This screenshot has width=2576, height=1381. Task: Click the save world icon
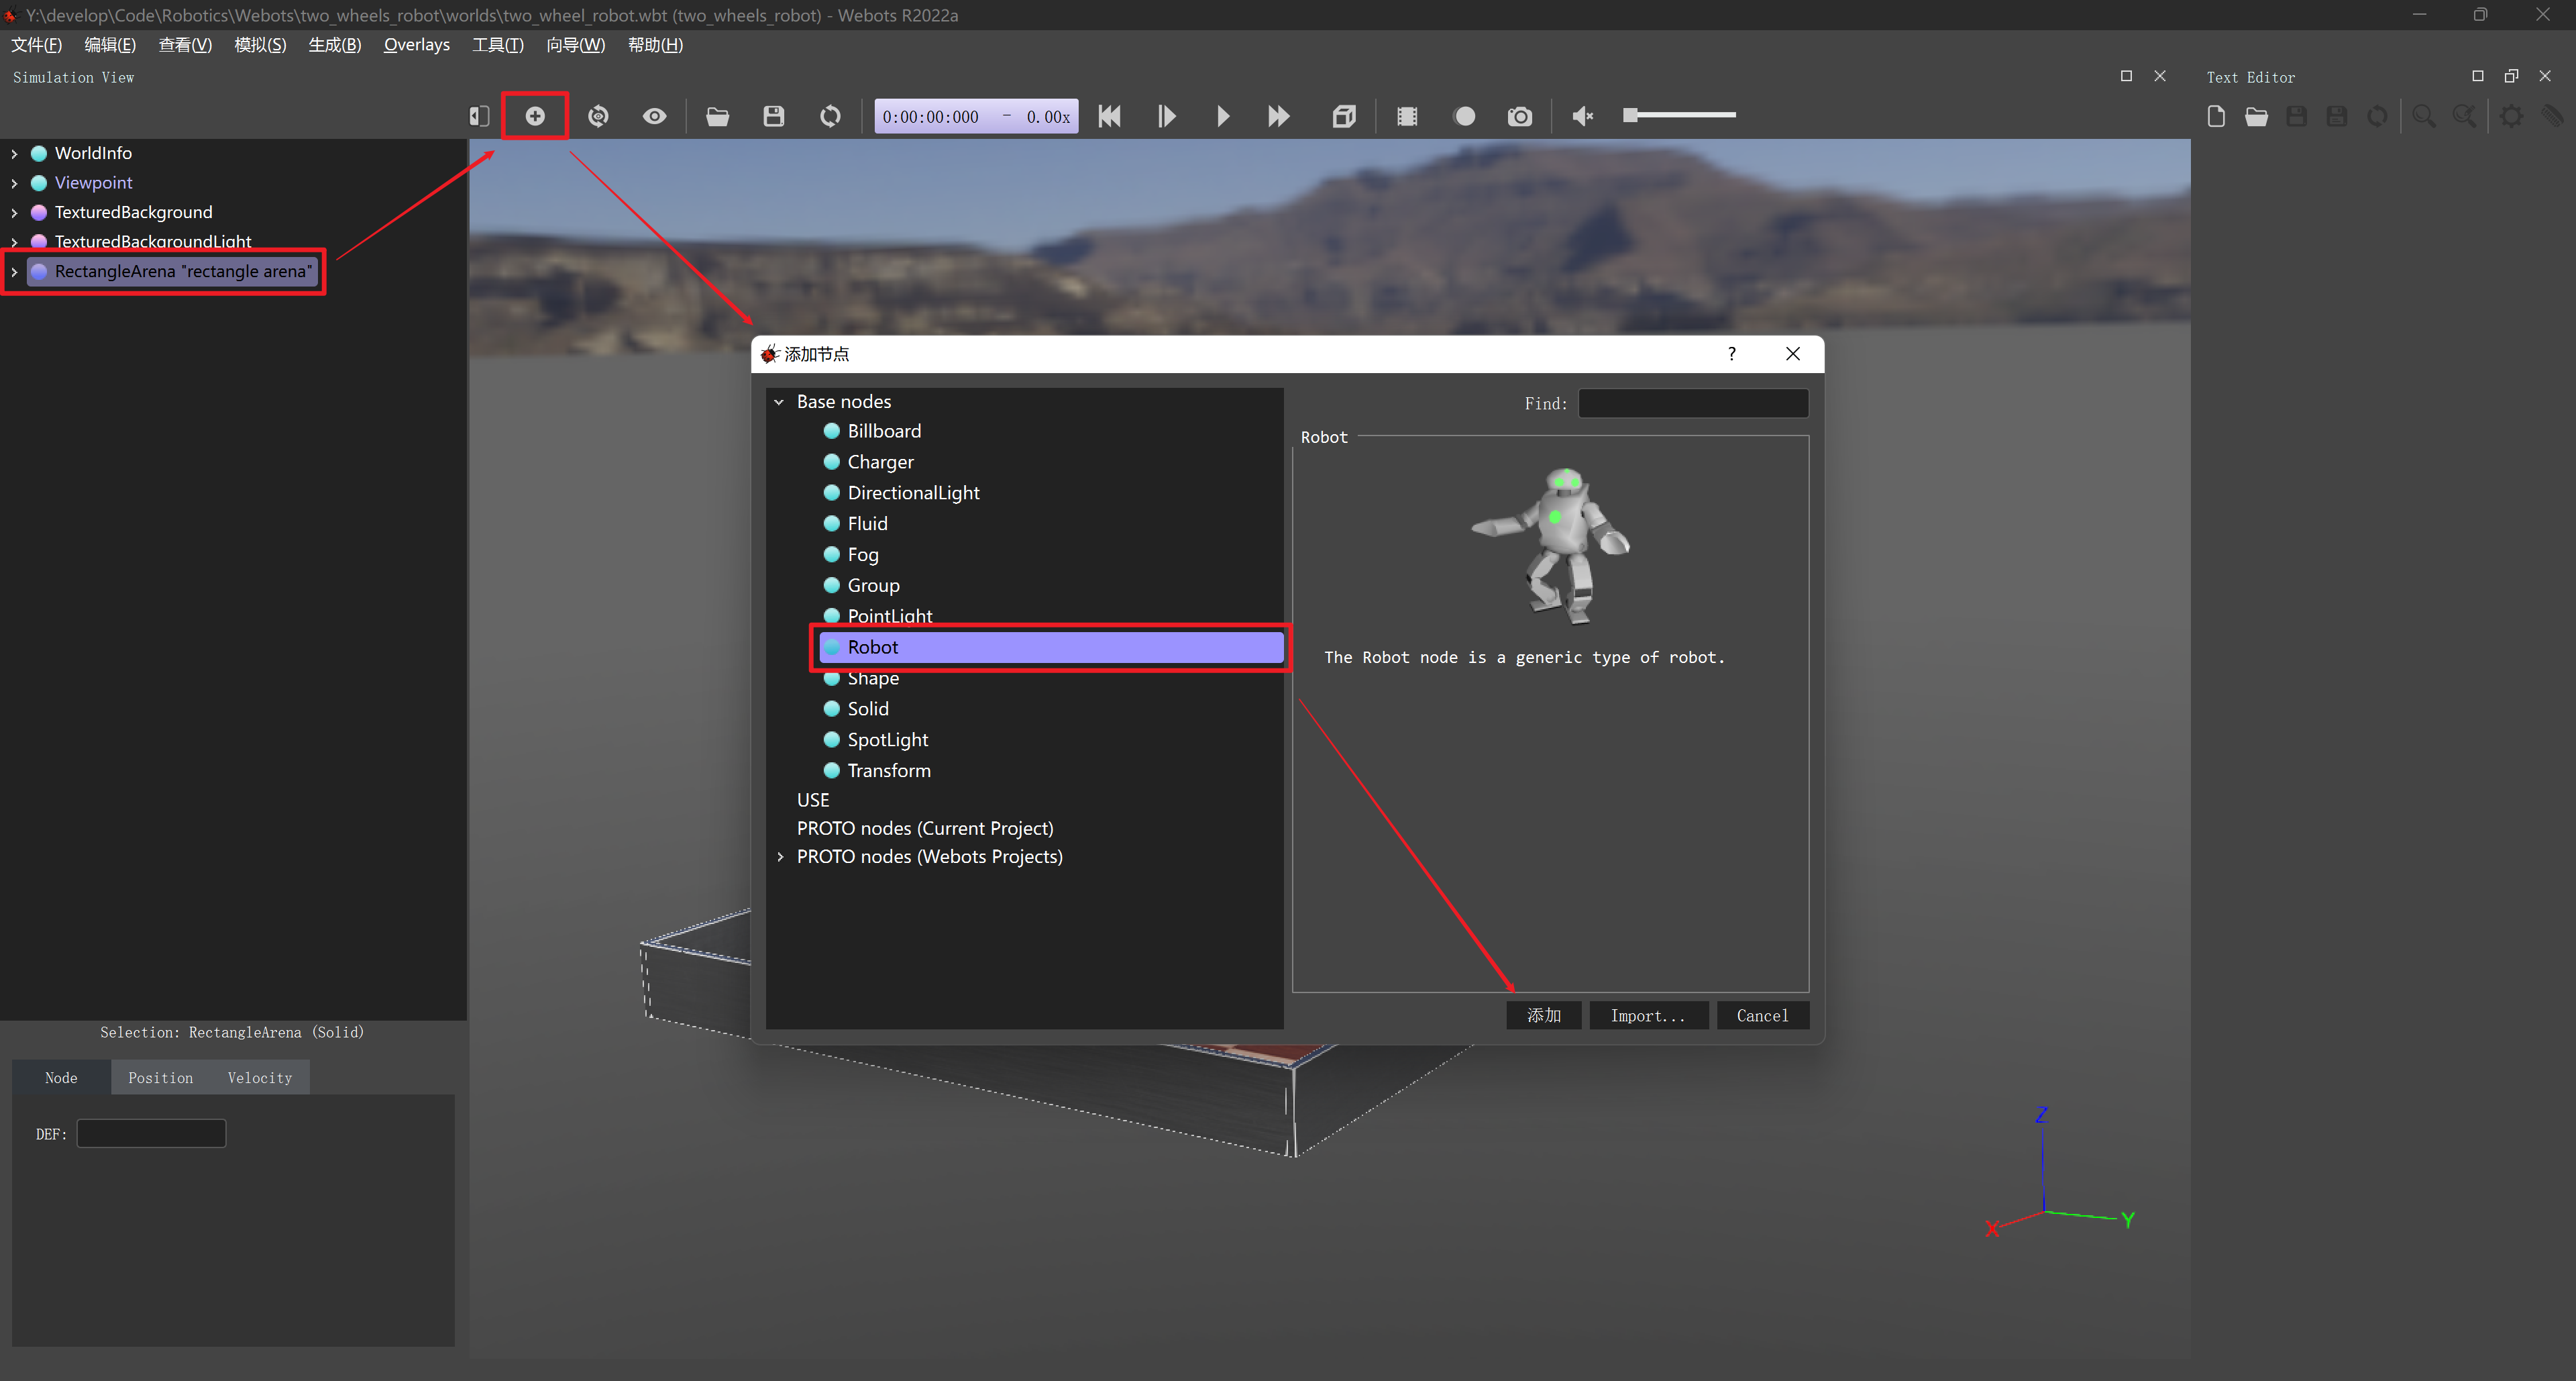773,116
